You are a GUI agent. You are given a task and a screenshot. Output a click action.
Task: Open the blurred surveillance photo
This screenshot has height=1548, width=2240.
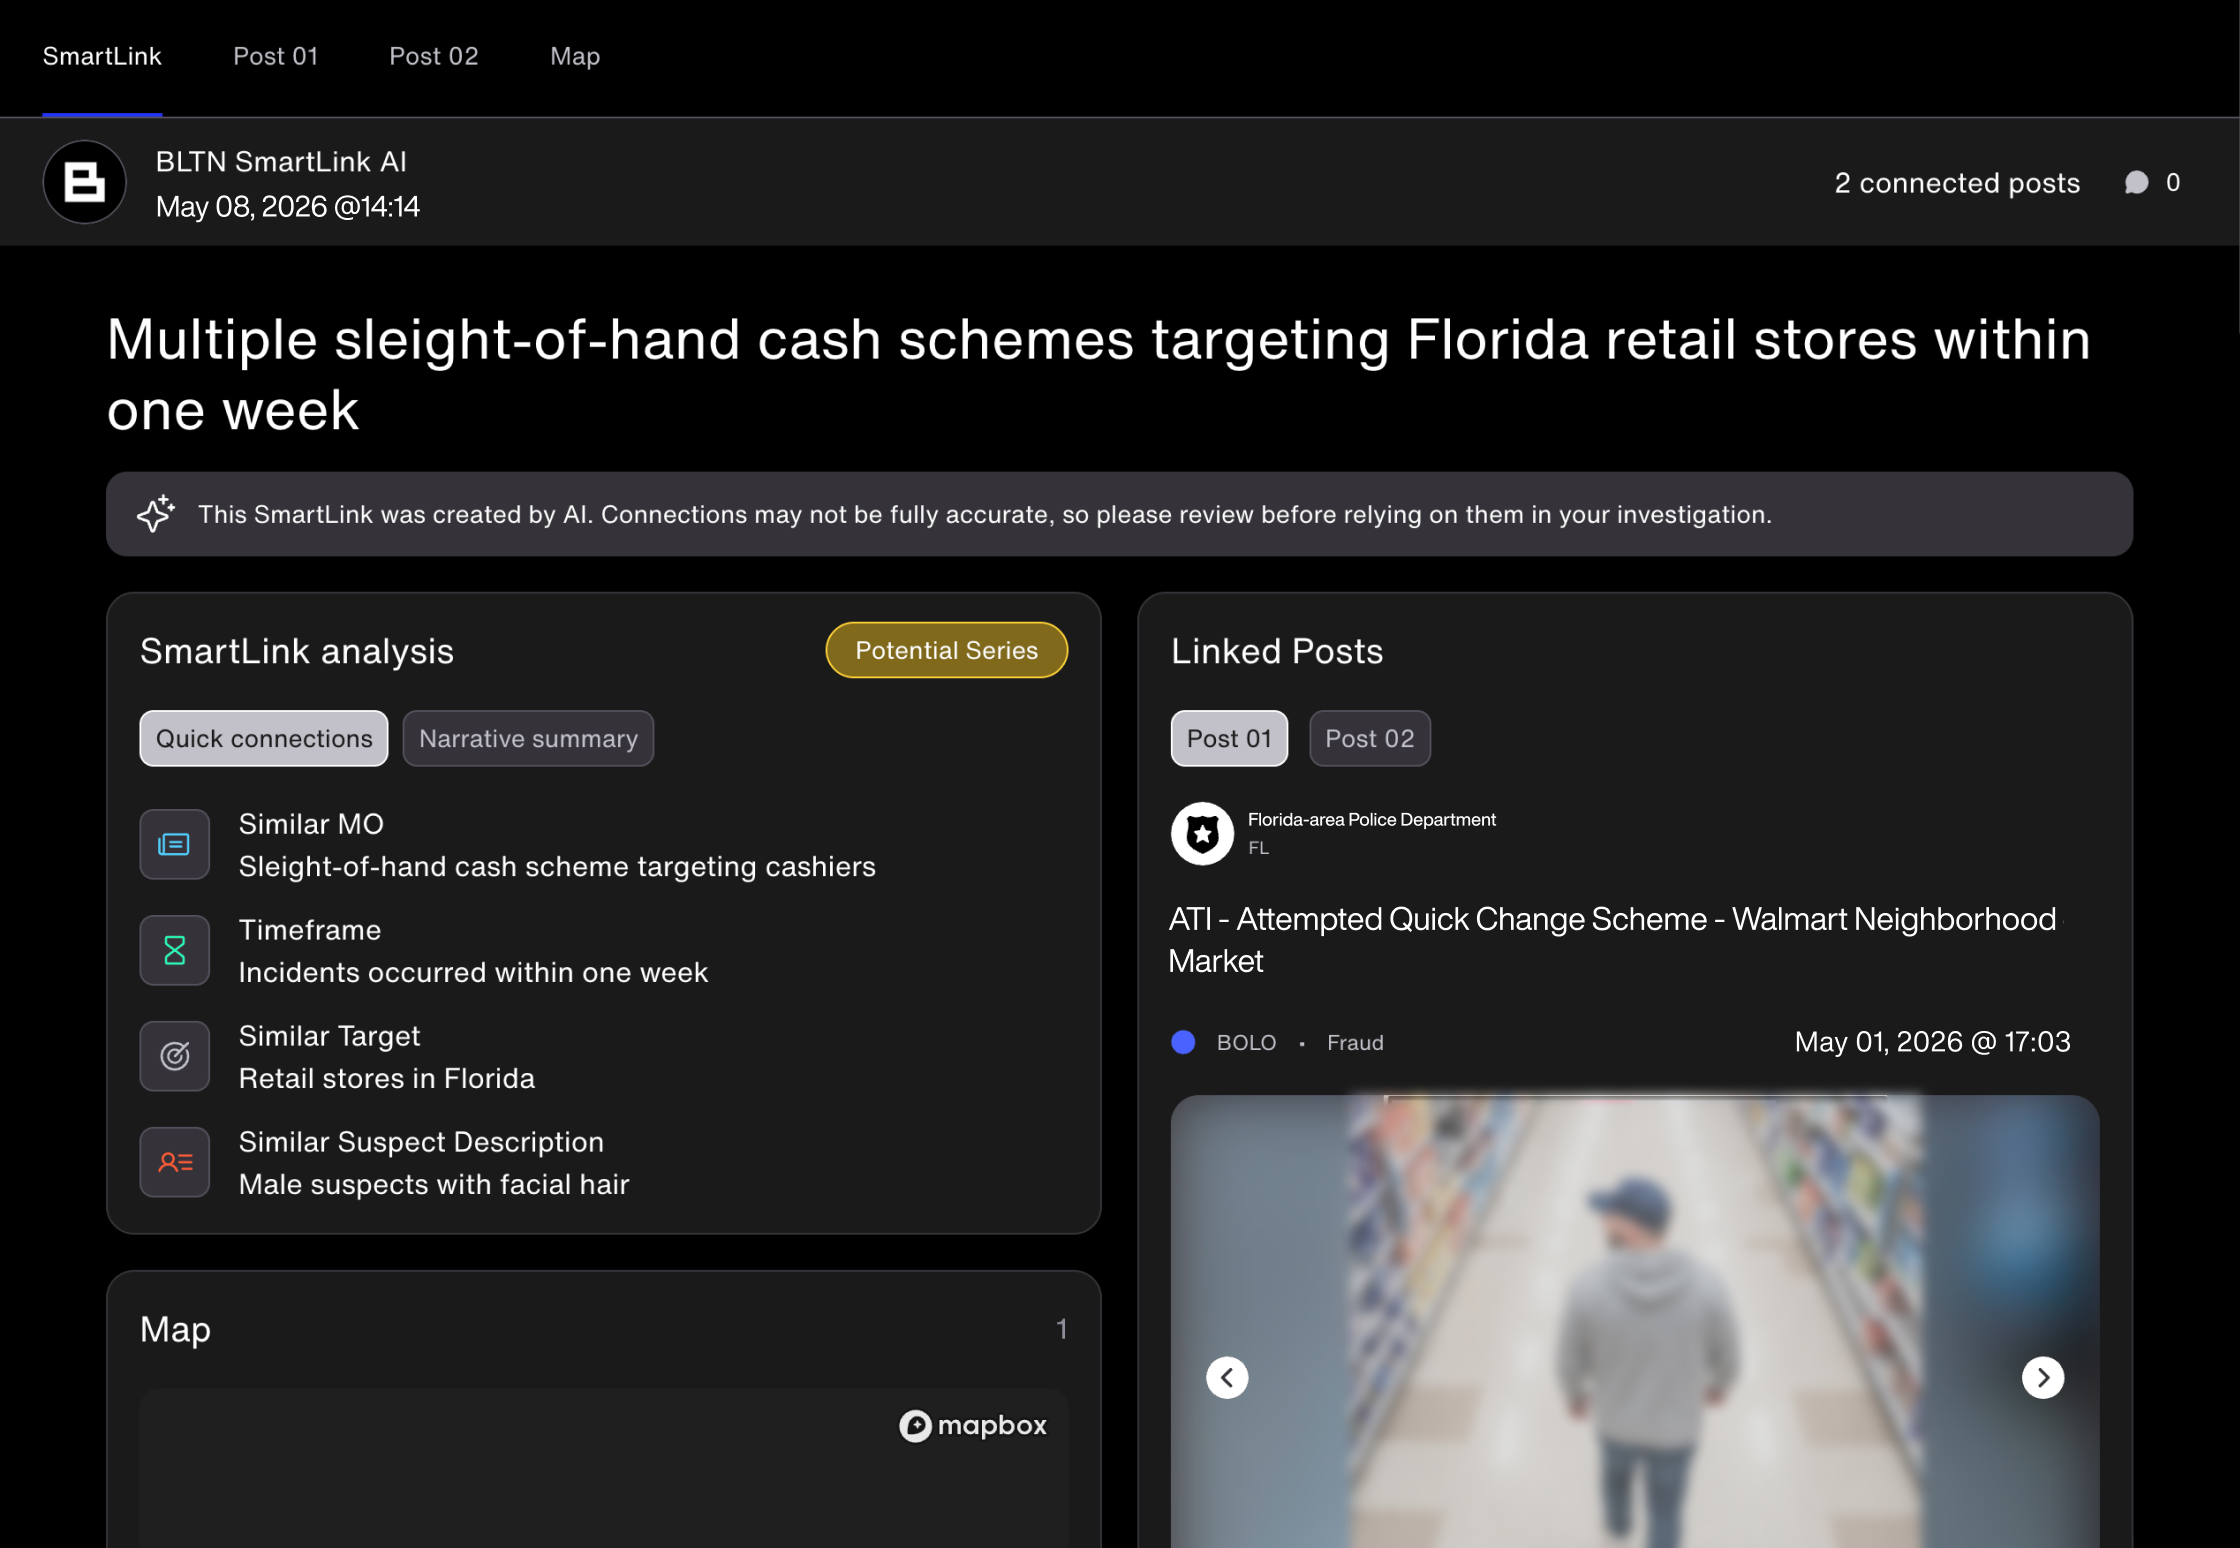1635,1322
